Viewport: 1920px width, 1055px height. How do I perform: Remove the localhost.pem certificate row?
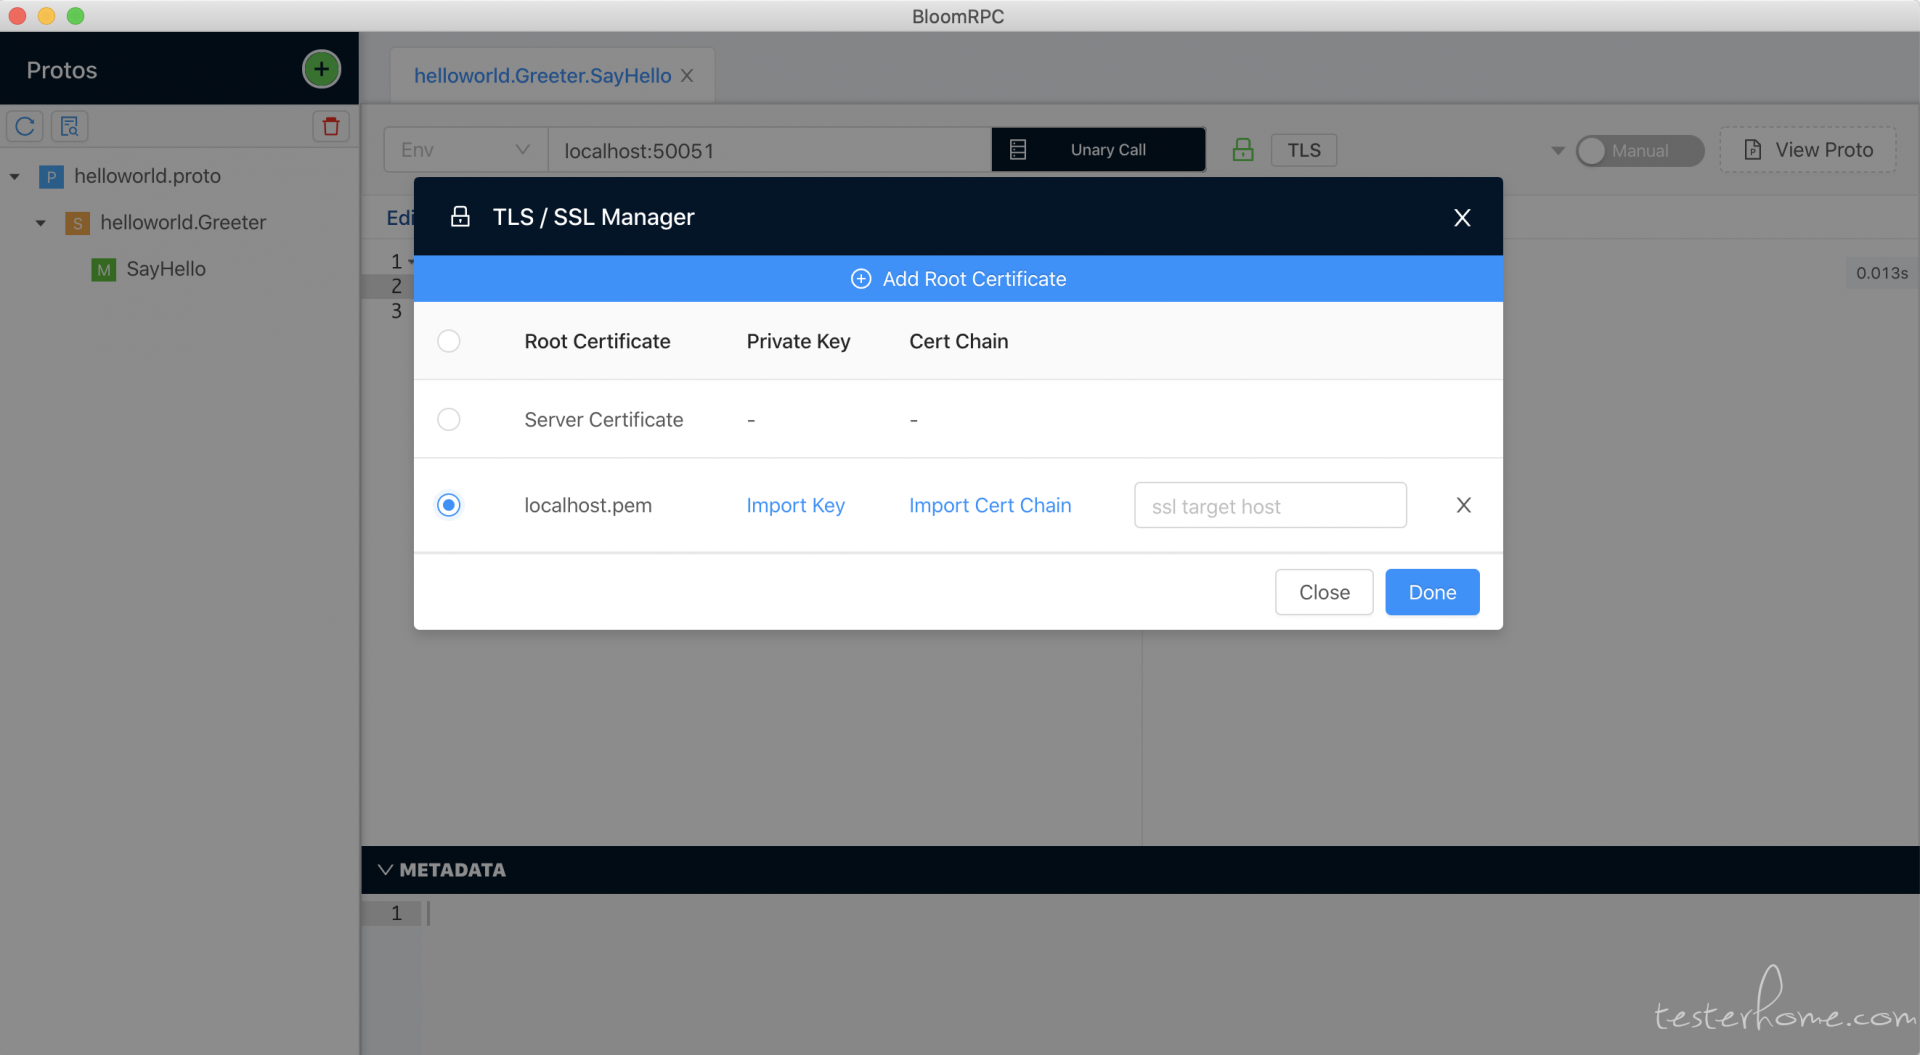[1463, 505]
